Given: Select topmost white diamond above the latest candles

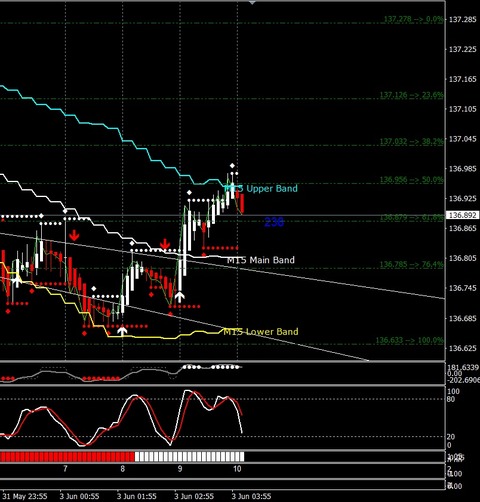Looking at the screenshot, I should pyautogui.click(x=232, y=166).
